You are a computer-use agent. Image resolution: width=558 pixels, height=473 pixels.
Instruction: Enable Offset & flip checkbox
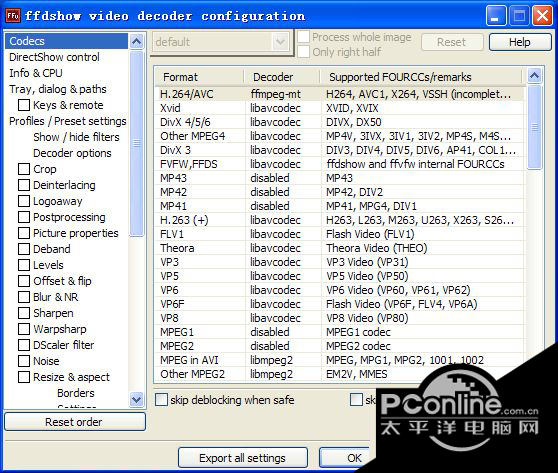point(24,281)
